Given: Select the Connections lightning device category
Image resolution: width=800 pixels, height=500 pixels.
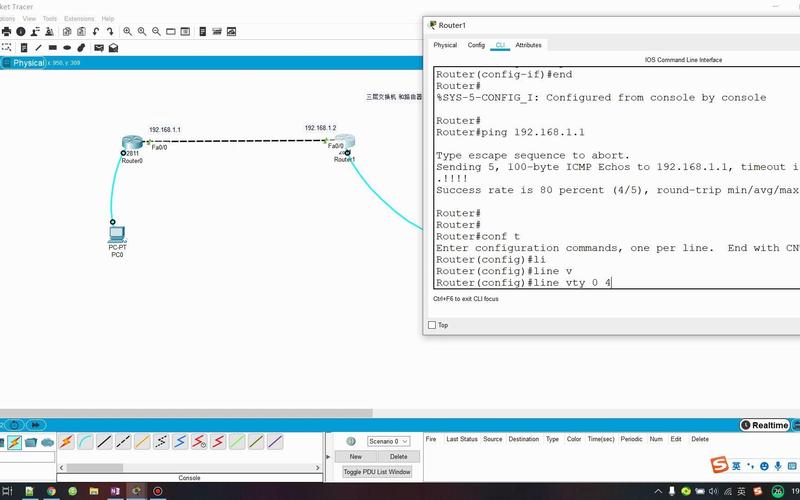Looking at the screenshot, I should click(14, 442).
